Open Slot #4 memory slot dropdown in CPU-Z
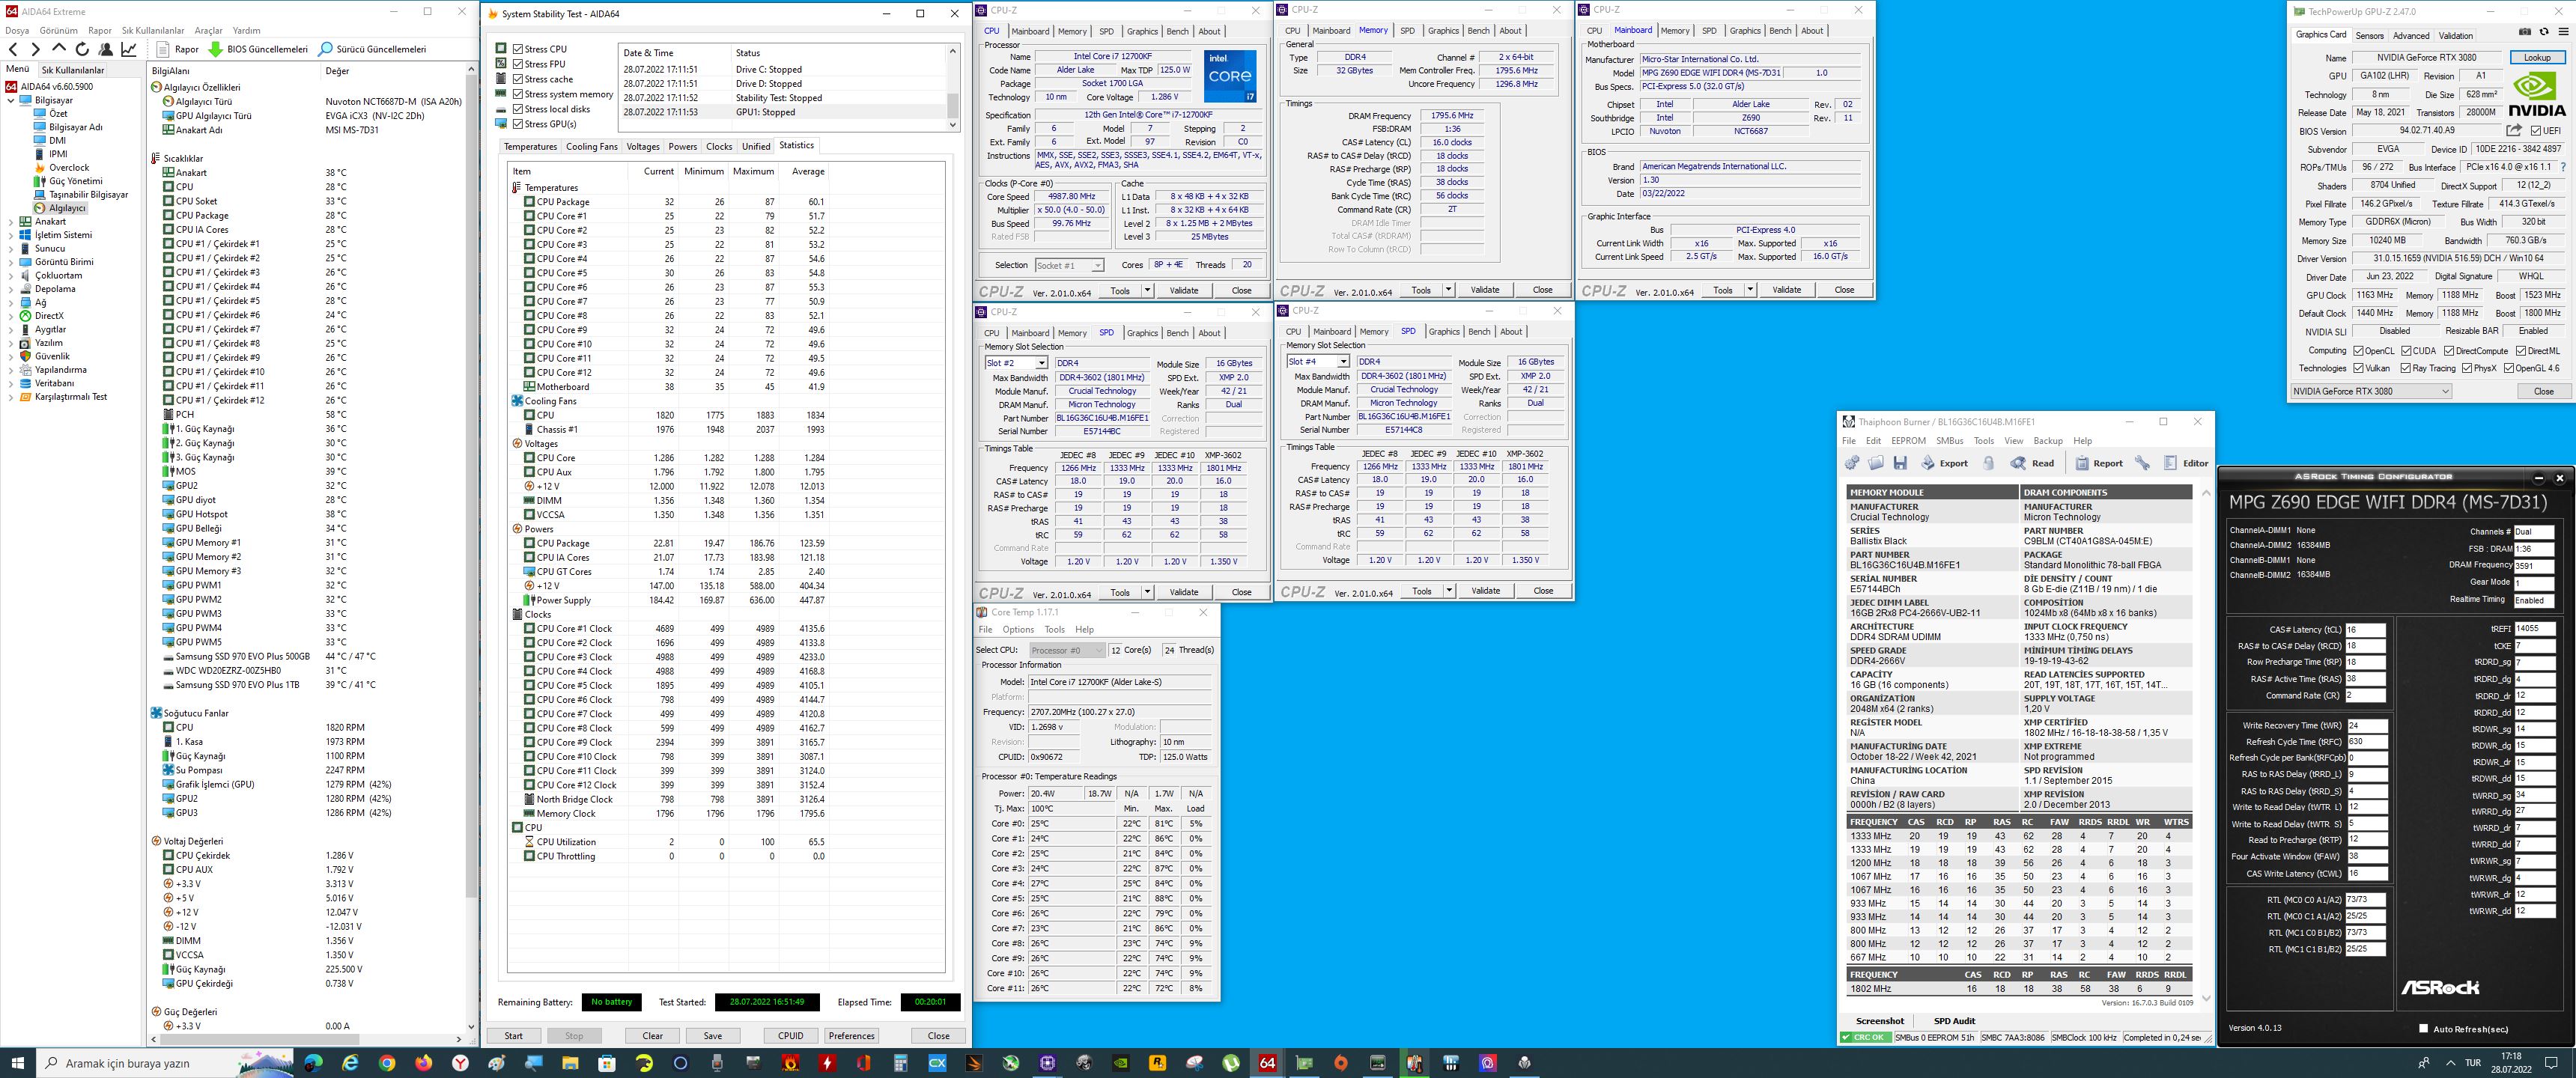This screenshot has width=2576, height=1078. pyautogui.click(x=1317, y=362)
